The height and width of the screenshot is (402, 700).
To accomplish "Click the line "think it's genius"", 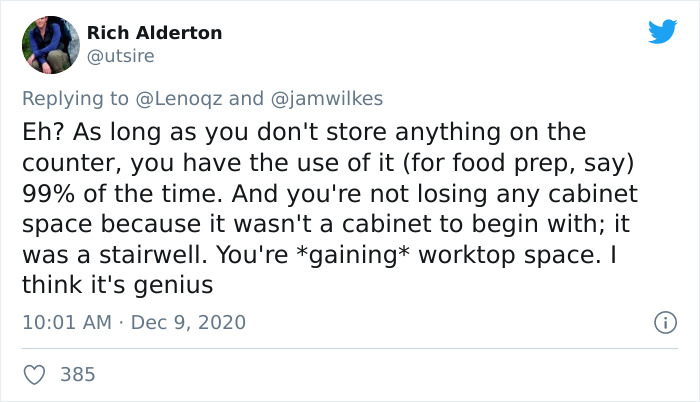I will pyautogui.click(x=118, y=285).
